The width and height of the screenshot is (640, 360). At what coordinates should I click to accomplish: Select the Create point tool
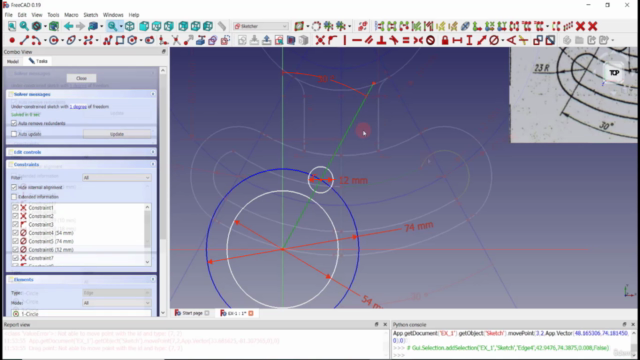[x=12, y=40]
